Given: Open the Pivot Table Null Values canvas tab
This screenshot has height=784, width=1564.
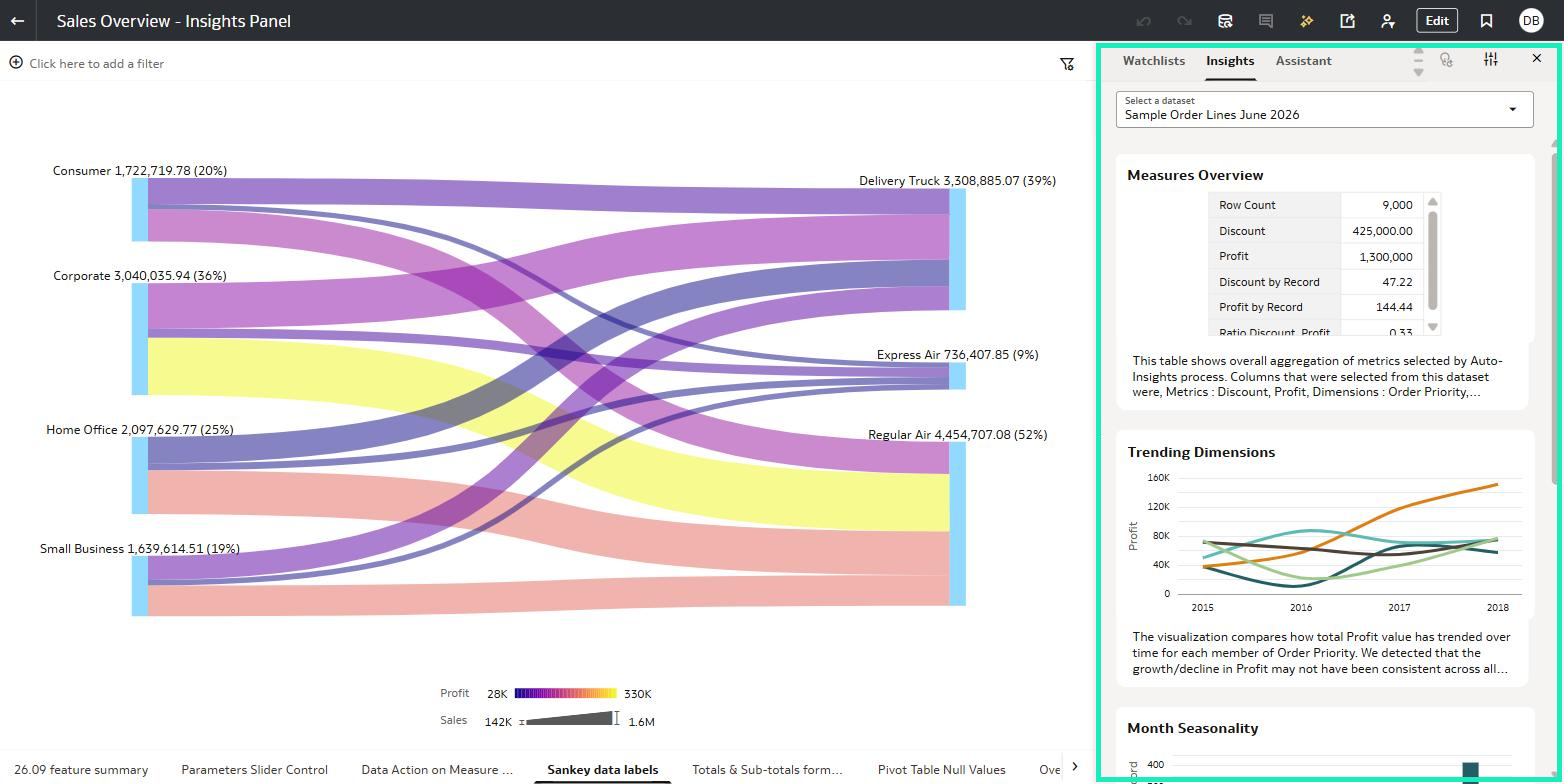Looking at the screenshot, I should (941, 770).
